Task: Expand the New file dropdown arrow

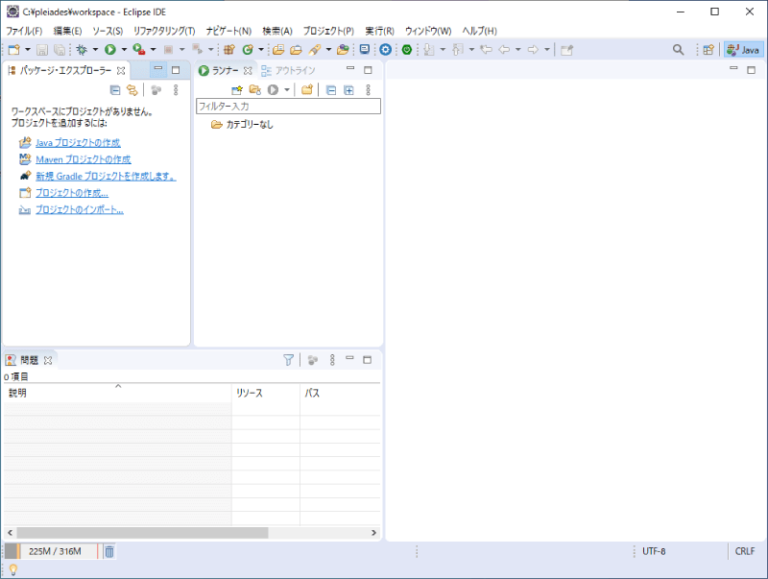Action: click(28, 49)
